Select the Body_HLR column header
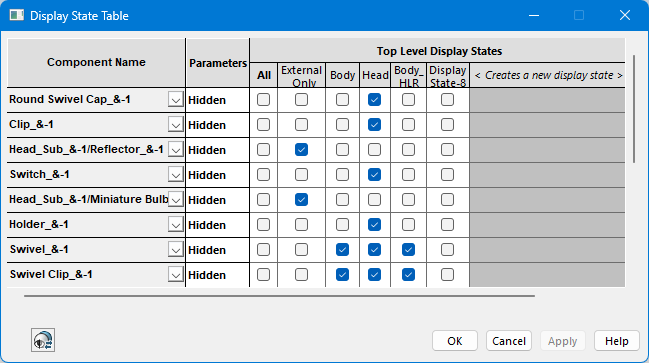Viewport: 649px width, 363px height. [x=409, y=75]
